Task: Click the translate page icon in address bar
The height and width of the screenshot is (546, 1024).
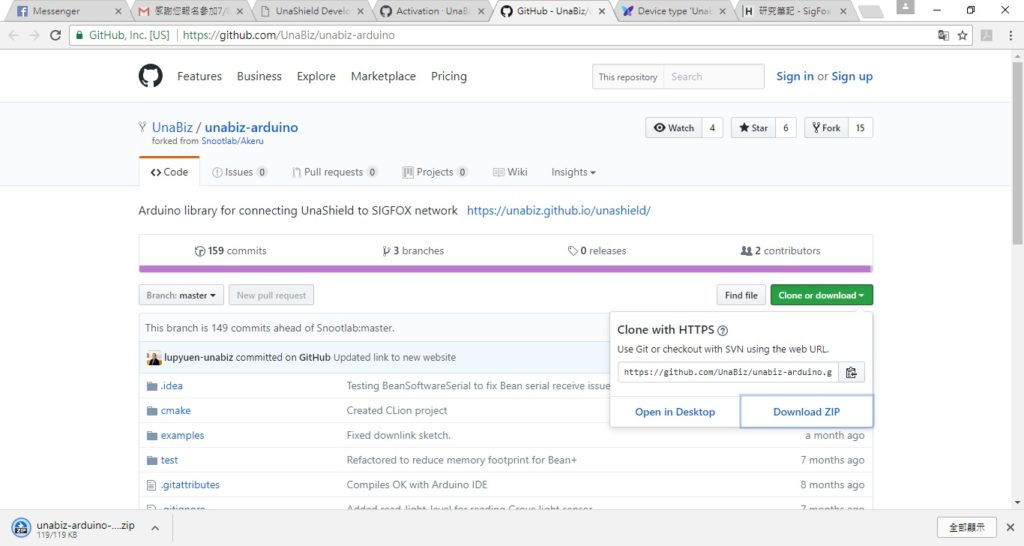Action: point(943,35)
